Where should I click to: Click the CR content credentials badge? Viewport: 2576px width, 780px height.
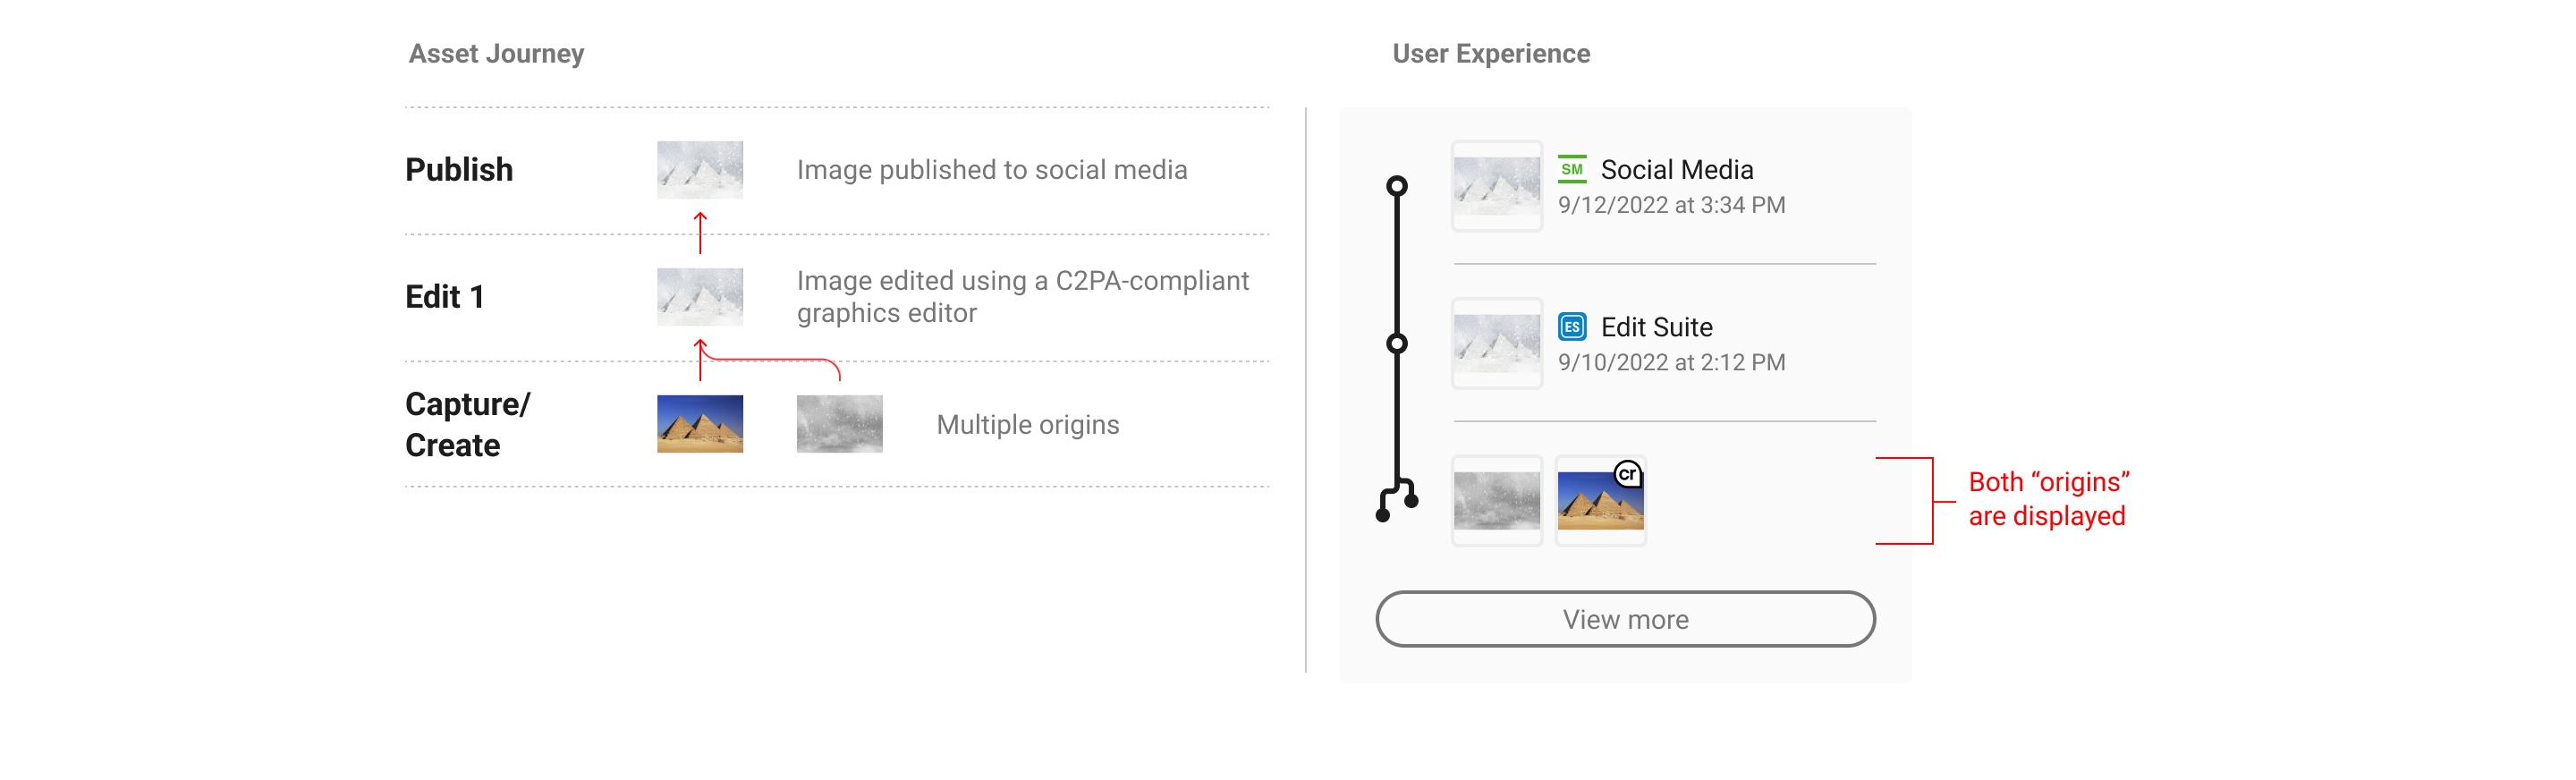coord(1628,474)
